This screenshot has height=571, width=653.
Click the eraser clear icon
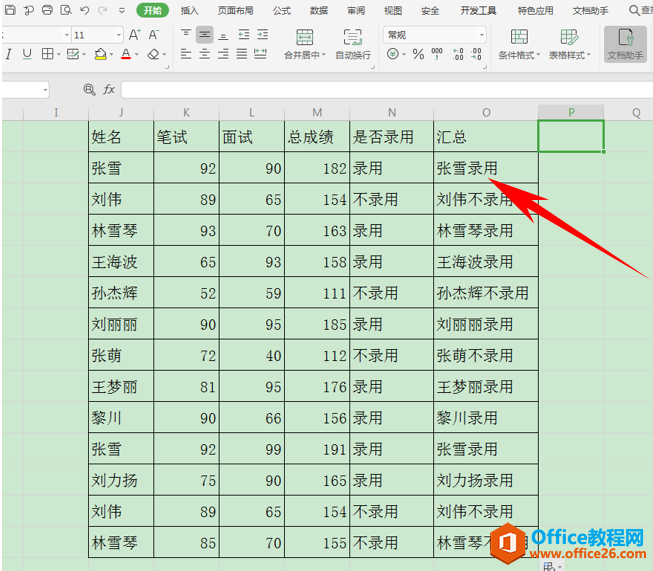coord(153,54)
